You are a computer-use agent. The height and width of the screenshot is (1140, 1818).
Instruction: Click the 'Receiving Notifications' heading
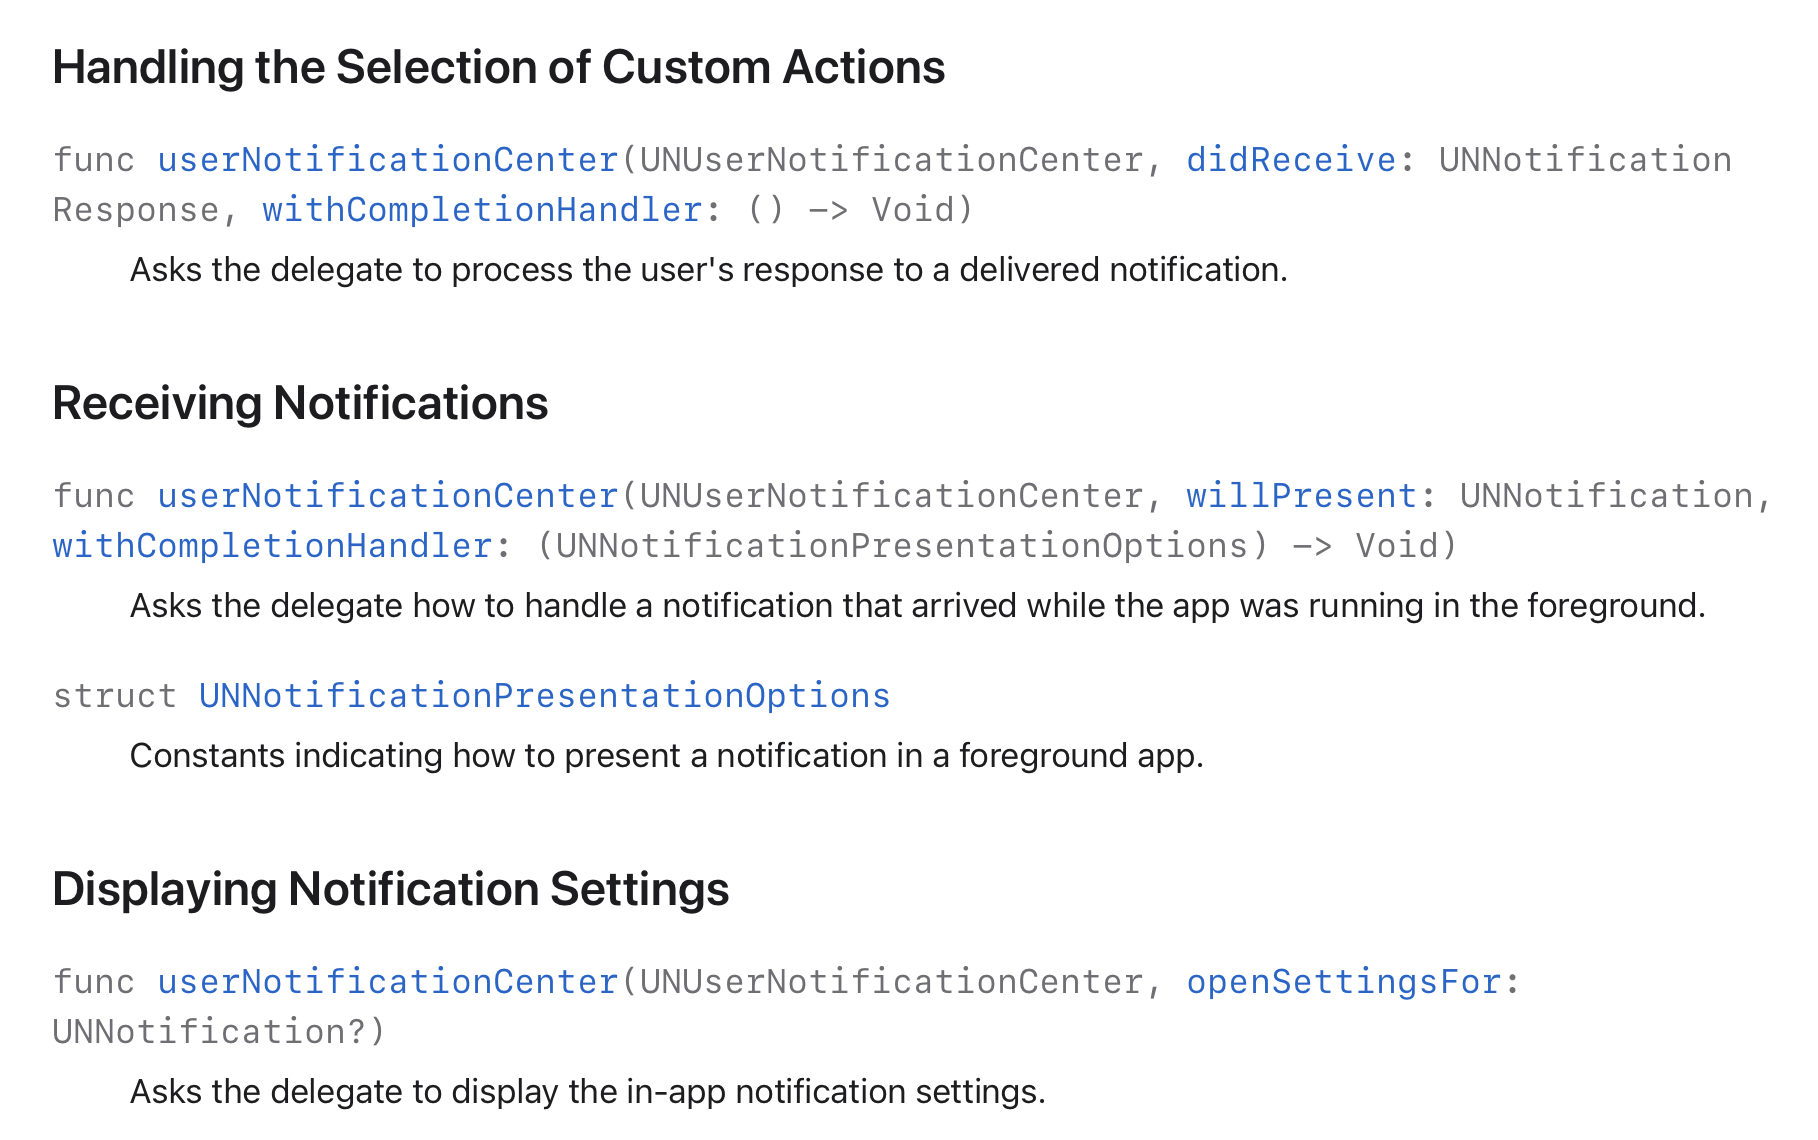click(x=300, y=404)
